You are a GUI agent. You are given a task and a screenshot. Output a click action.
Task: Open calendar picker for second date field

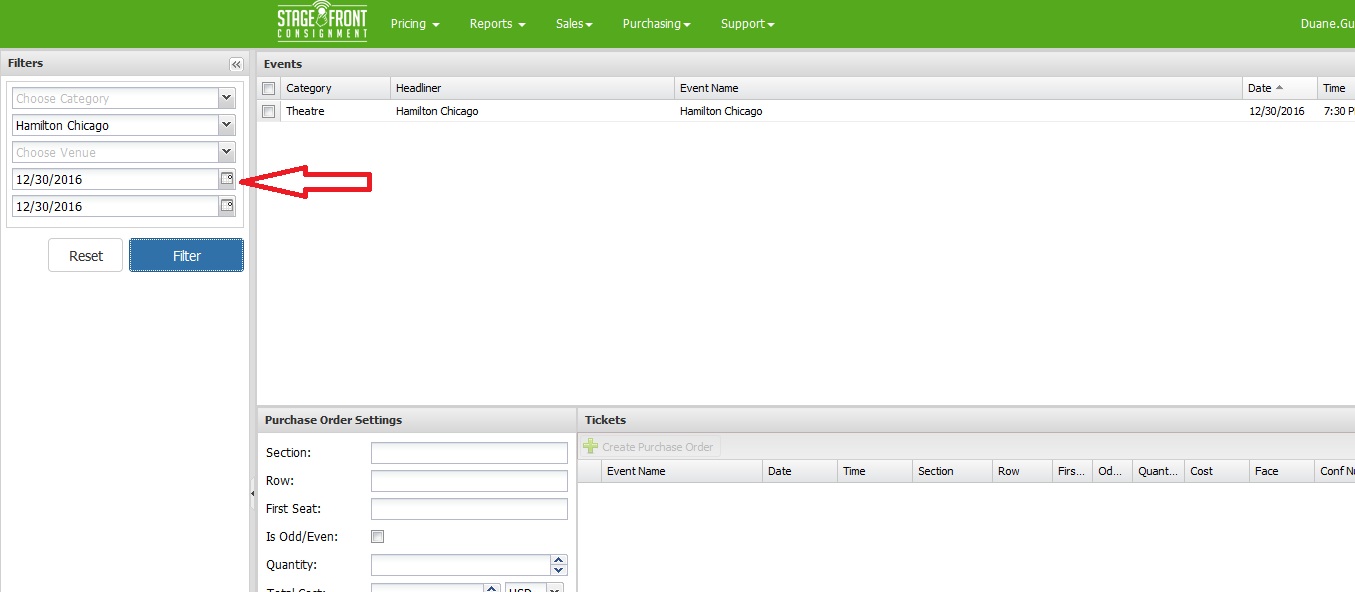pyautogui.click(x=227, y=206)
